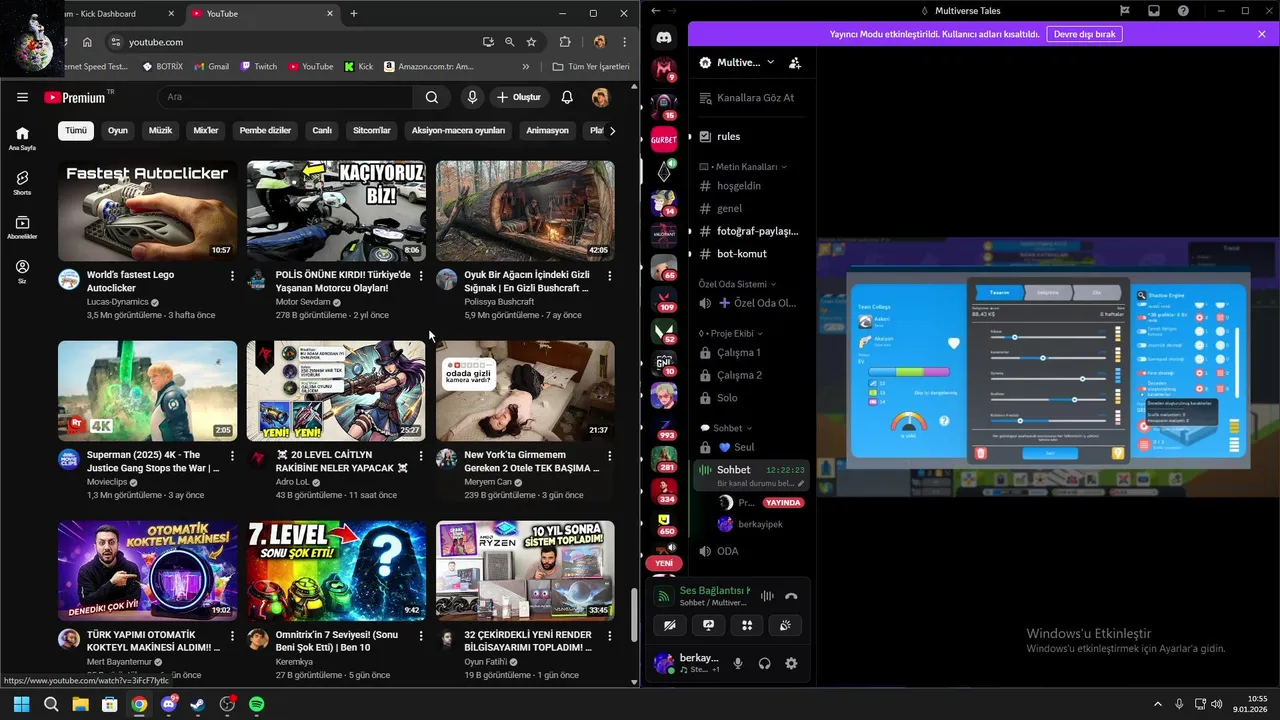Bookmark this page with Chrome star icon
Screen dimensions: 1280x720
coord(531,42)
